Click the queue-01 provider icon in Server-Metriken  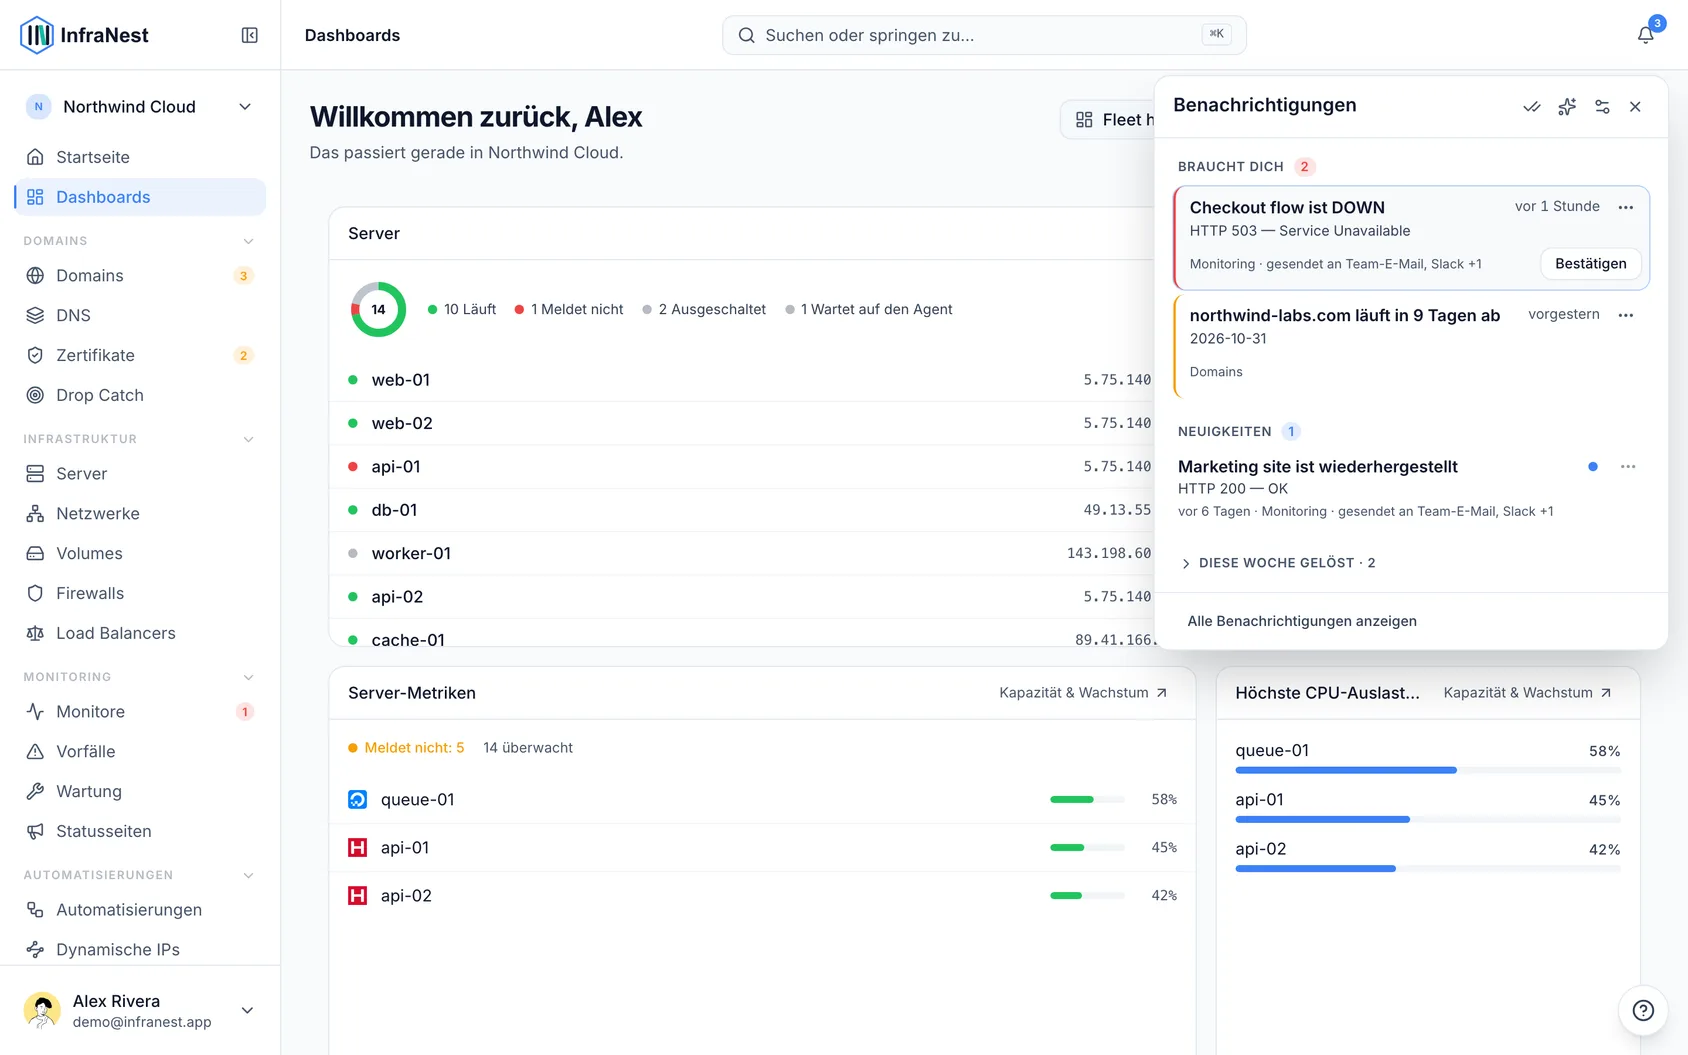(357, 800)
